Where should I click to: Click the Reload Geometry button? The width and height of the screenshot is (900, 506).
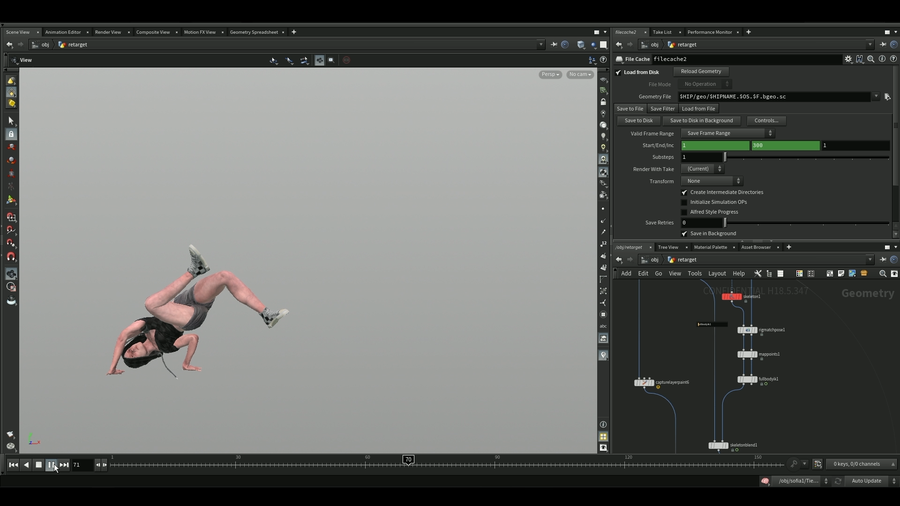701,72
